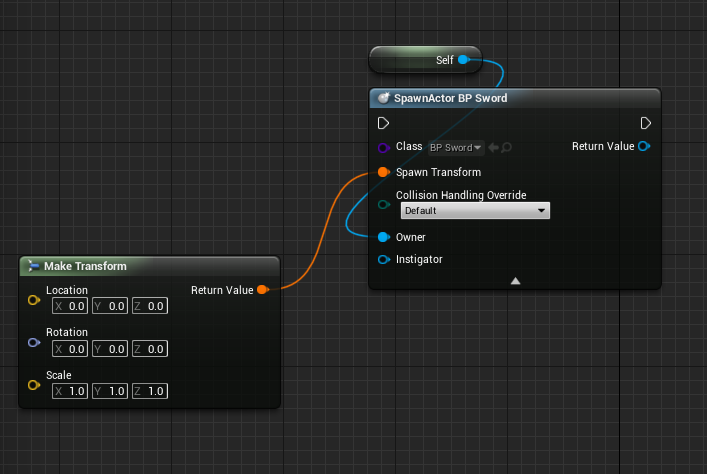Edit Scale Z value field
707x474 pixels.
150,391
